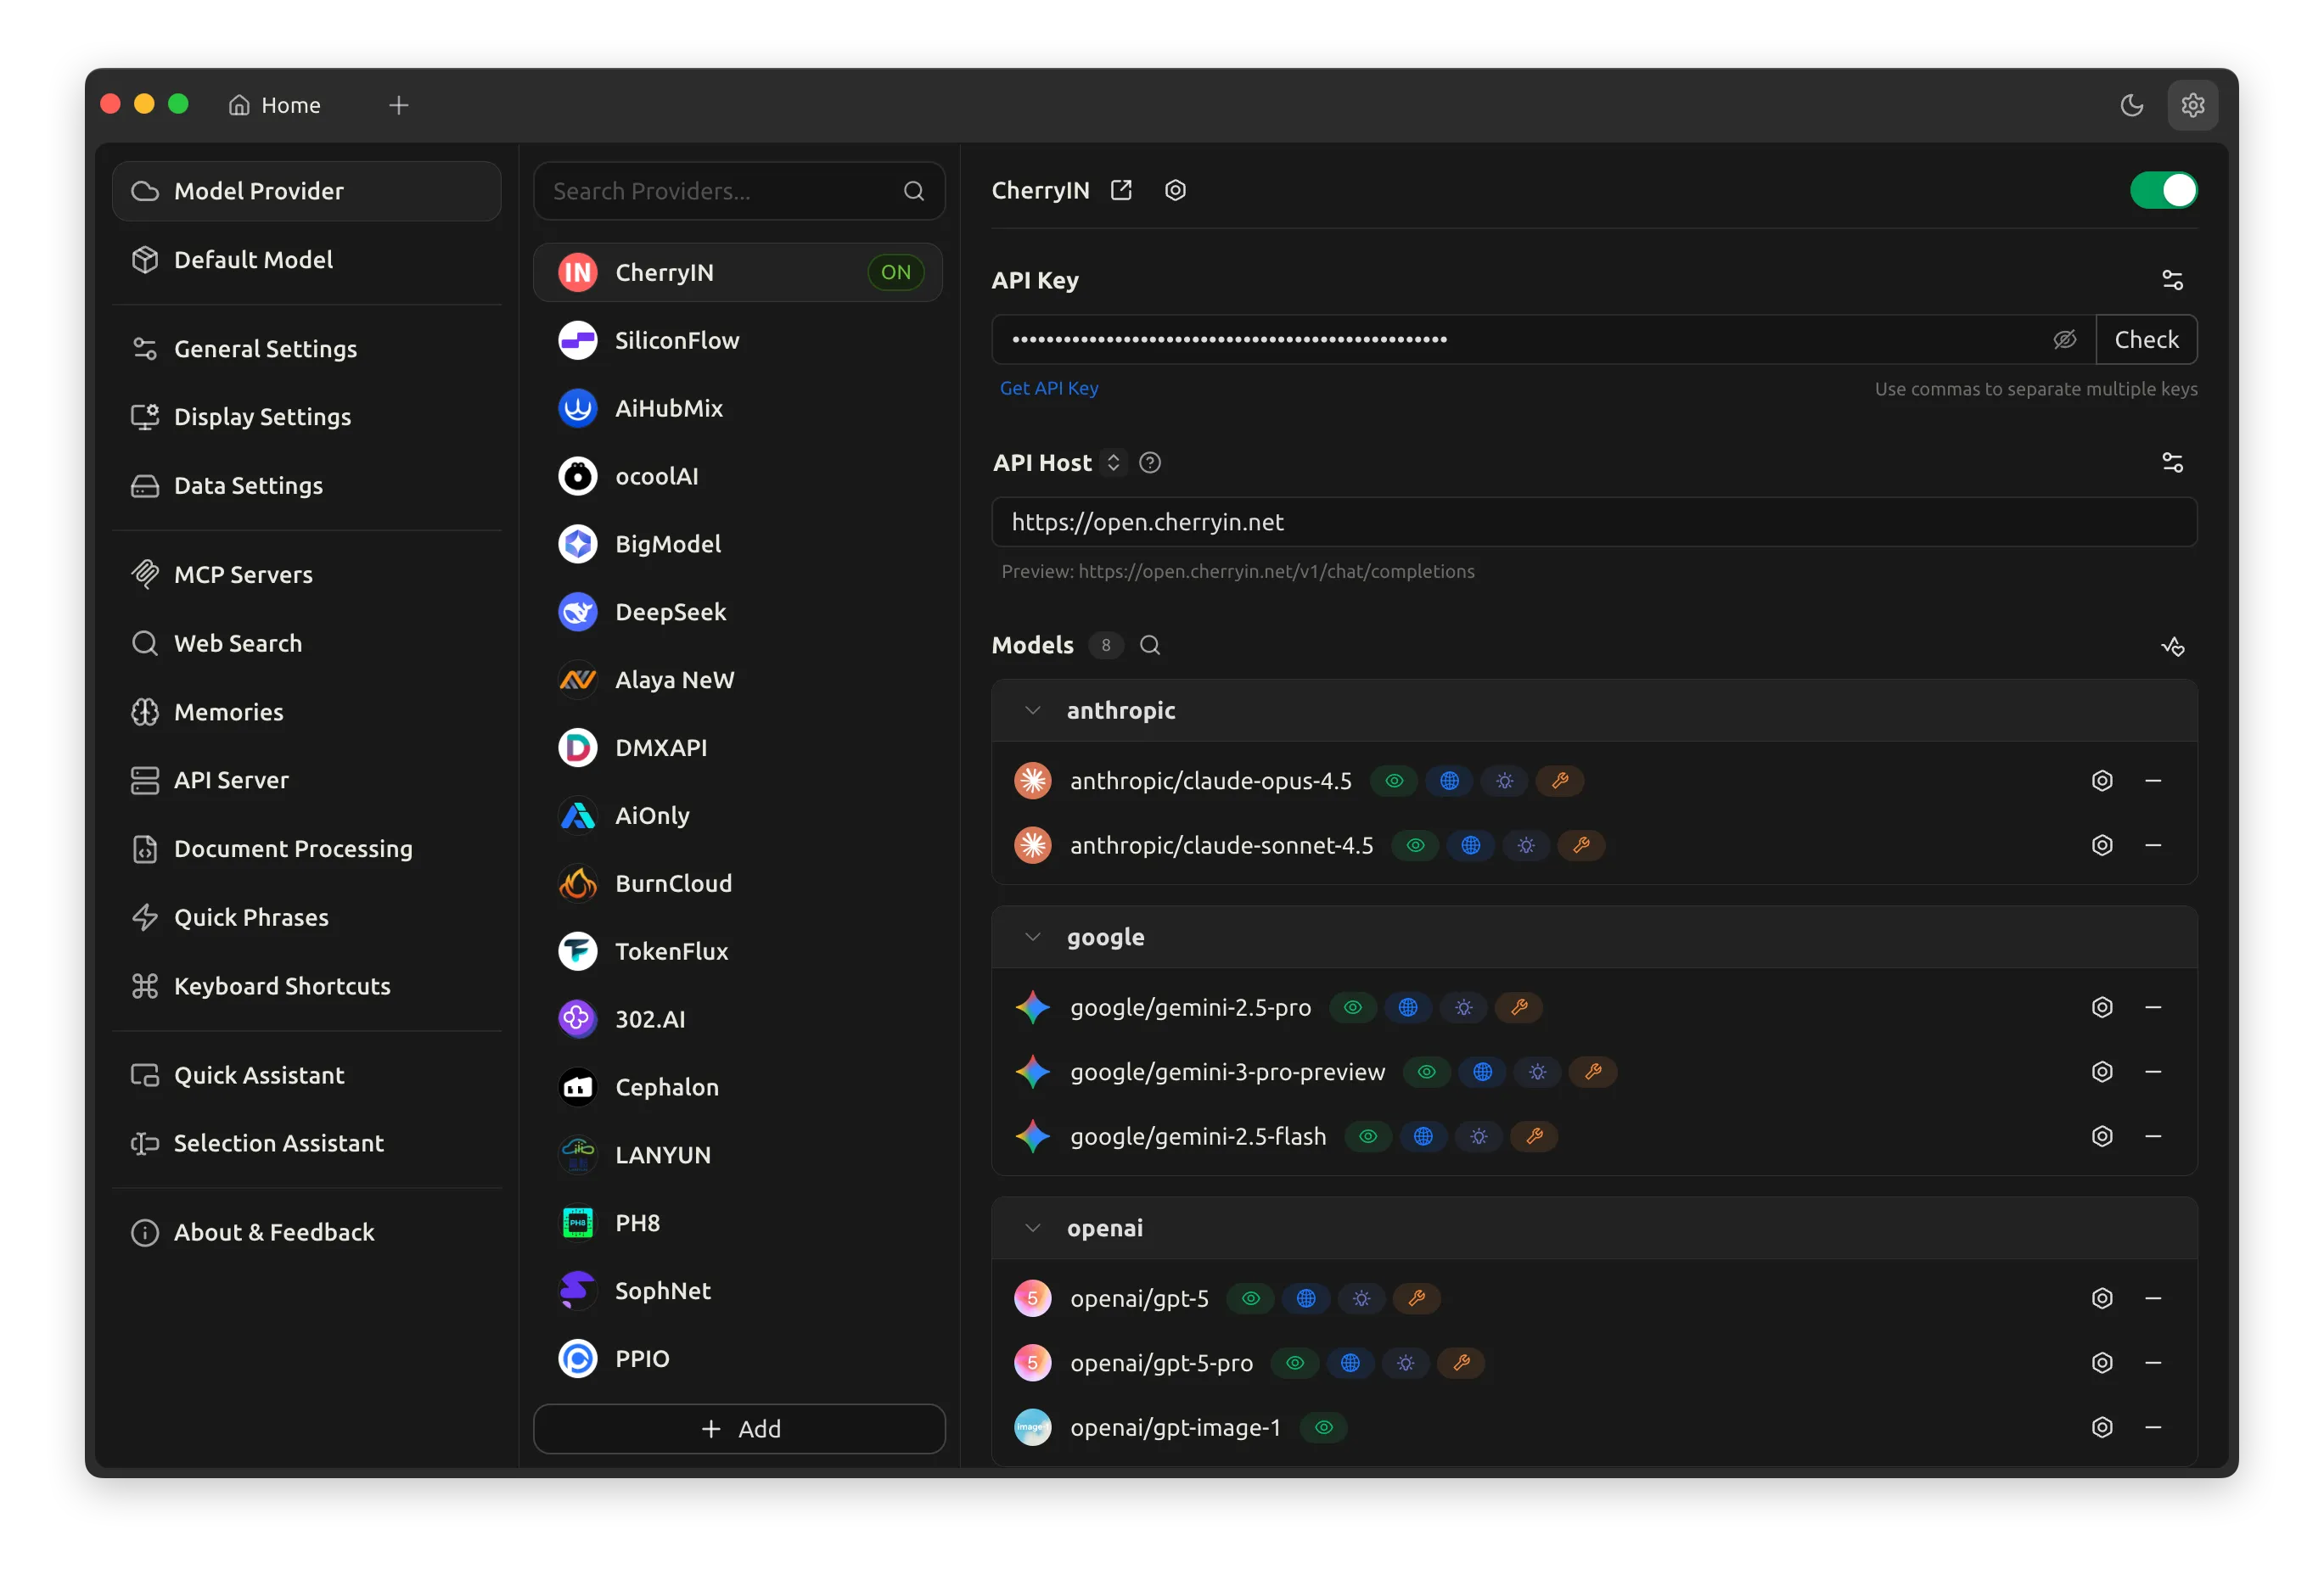The height and width of the screenshot is (1580, 2324).
Task: Remove google/gemini-2.5-pro with minus icon
Action: click(2153, 1007)
